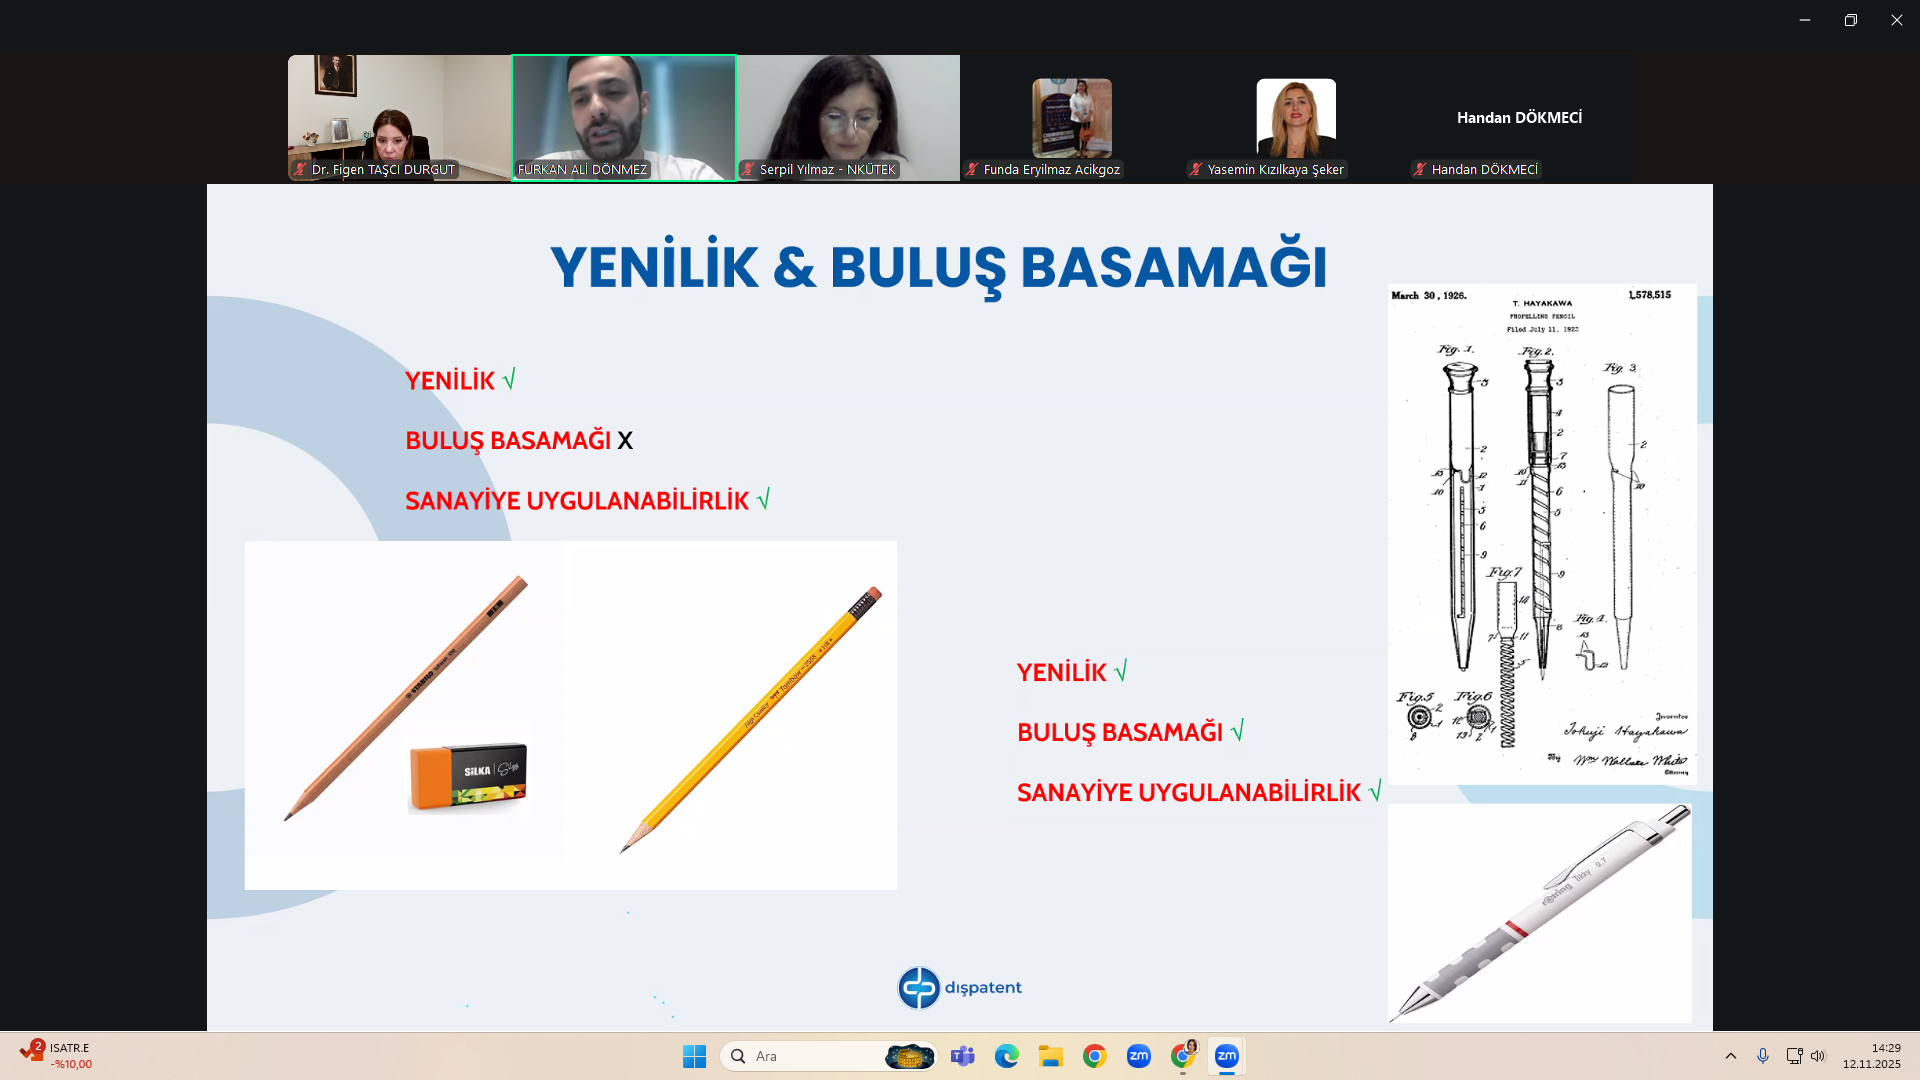Click Chrome icon with profile picture

pyautogui.click(x=1183, y=1056)
